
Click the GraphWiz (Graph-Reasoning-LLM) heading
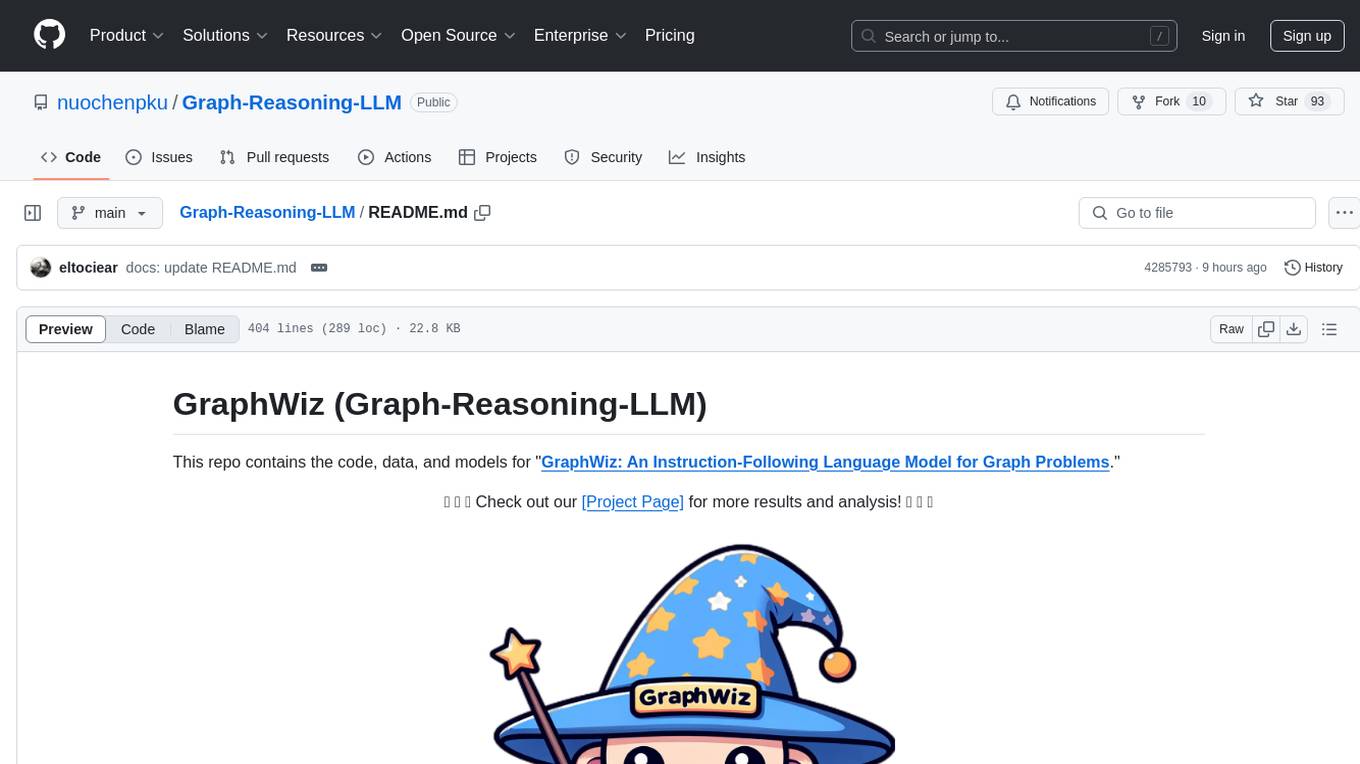click(x=440, y=403)
